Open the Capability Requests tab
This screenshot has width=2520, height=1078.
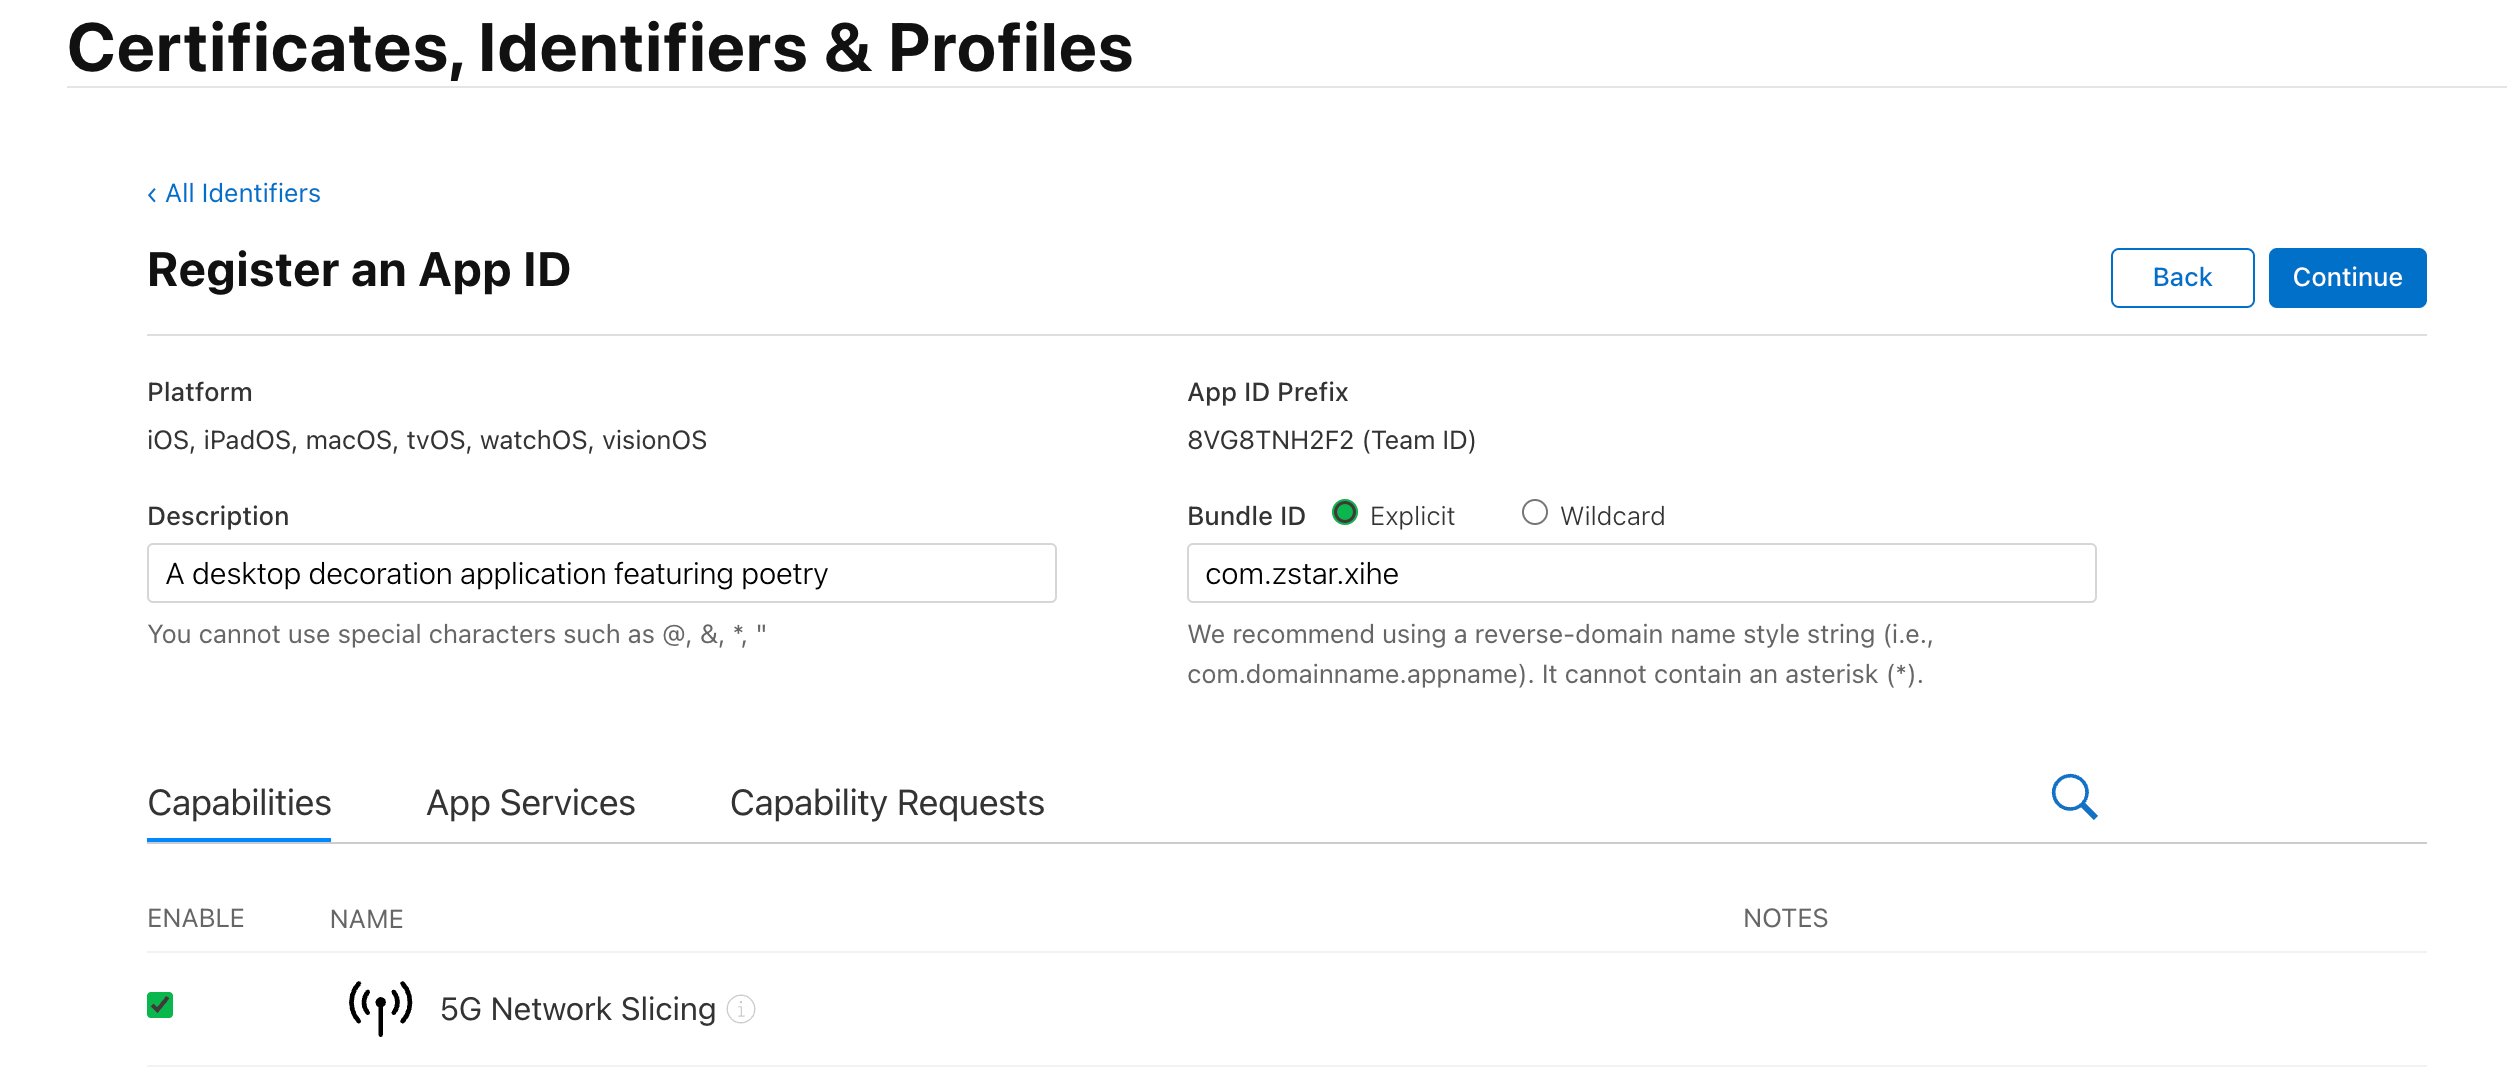887,803
